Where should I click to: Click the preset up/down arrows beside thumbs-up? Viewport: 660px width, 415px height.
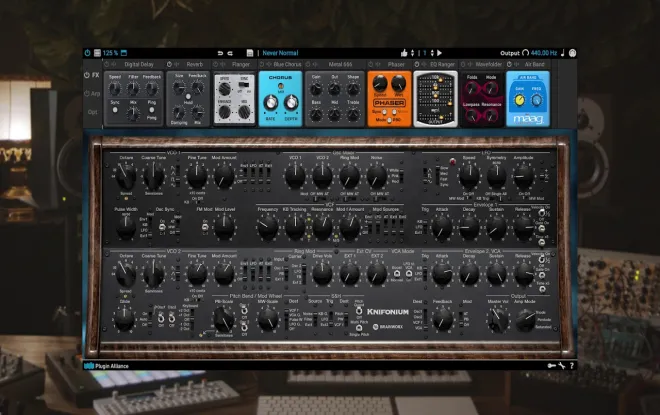(412, 53)
